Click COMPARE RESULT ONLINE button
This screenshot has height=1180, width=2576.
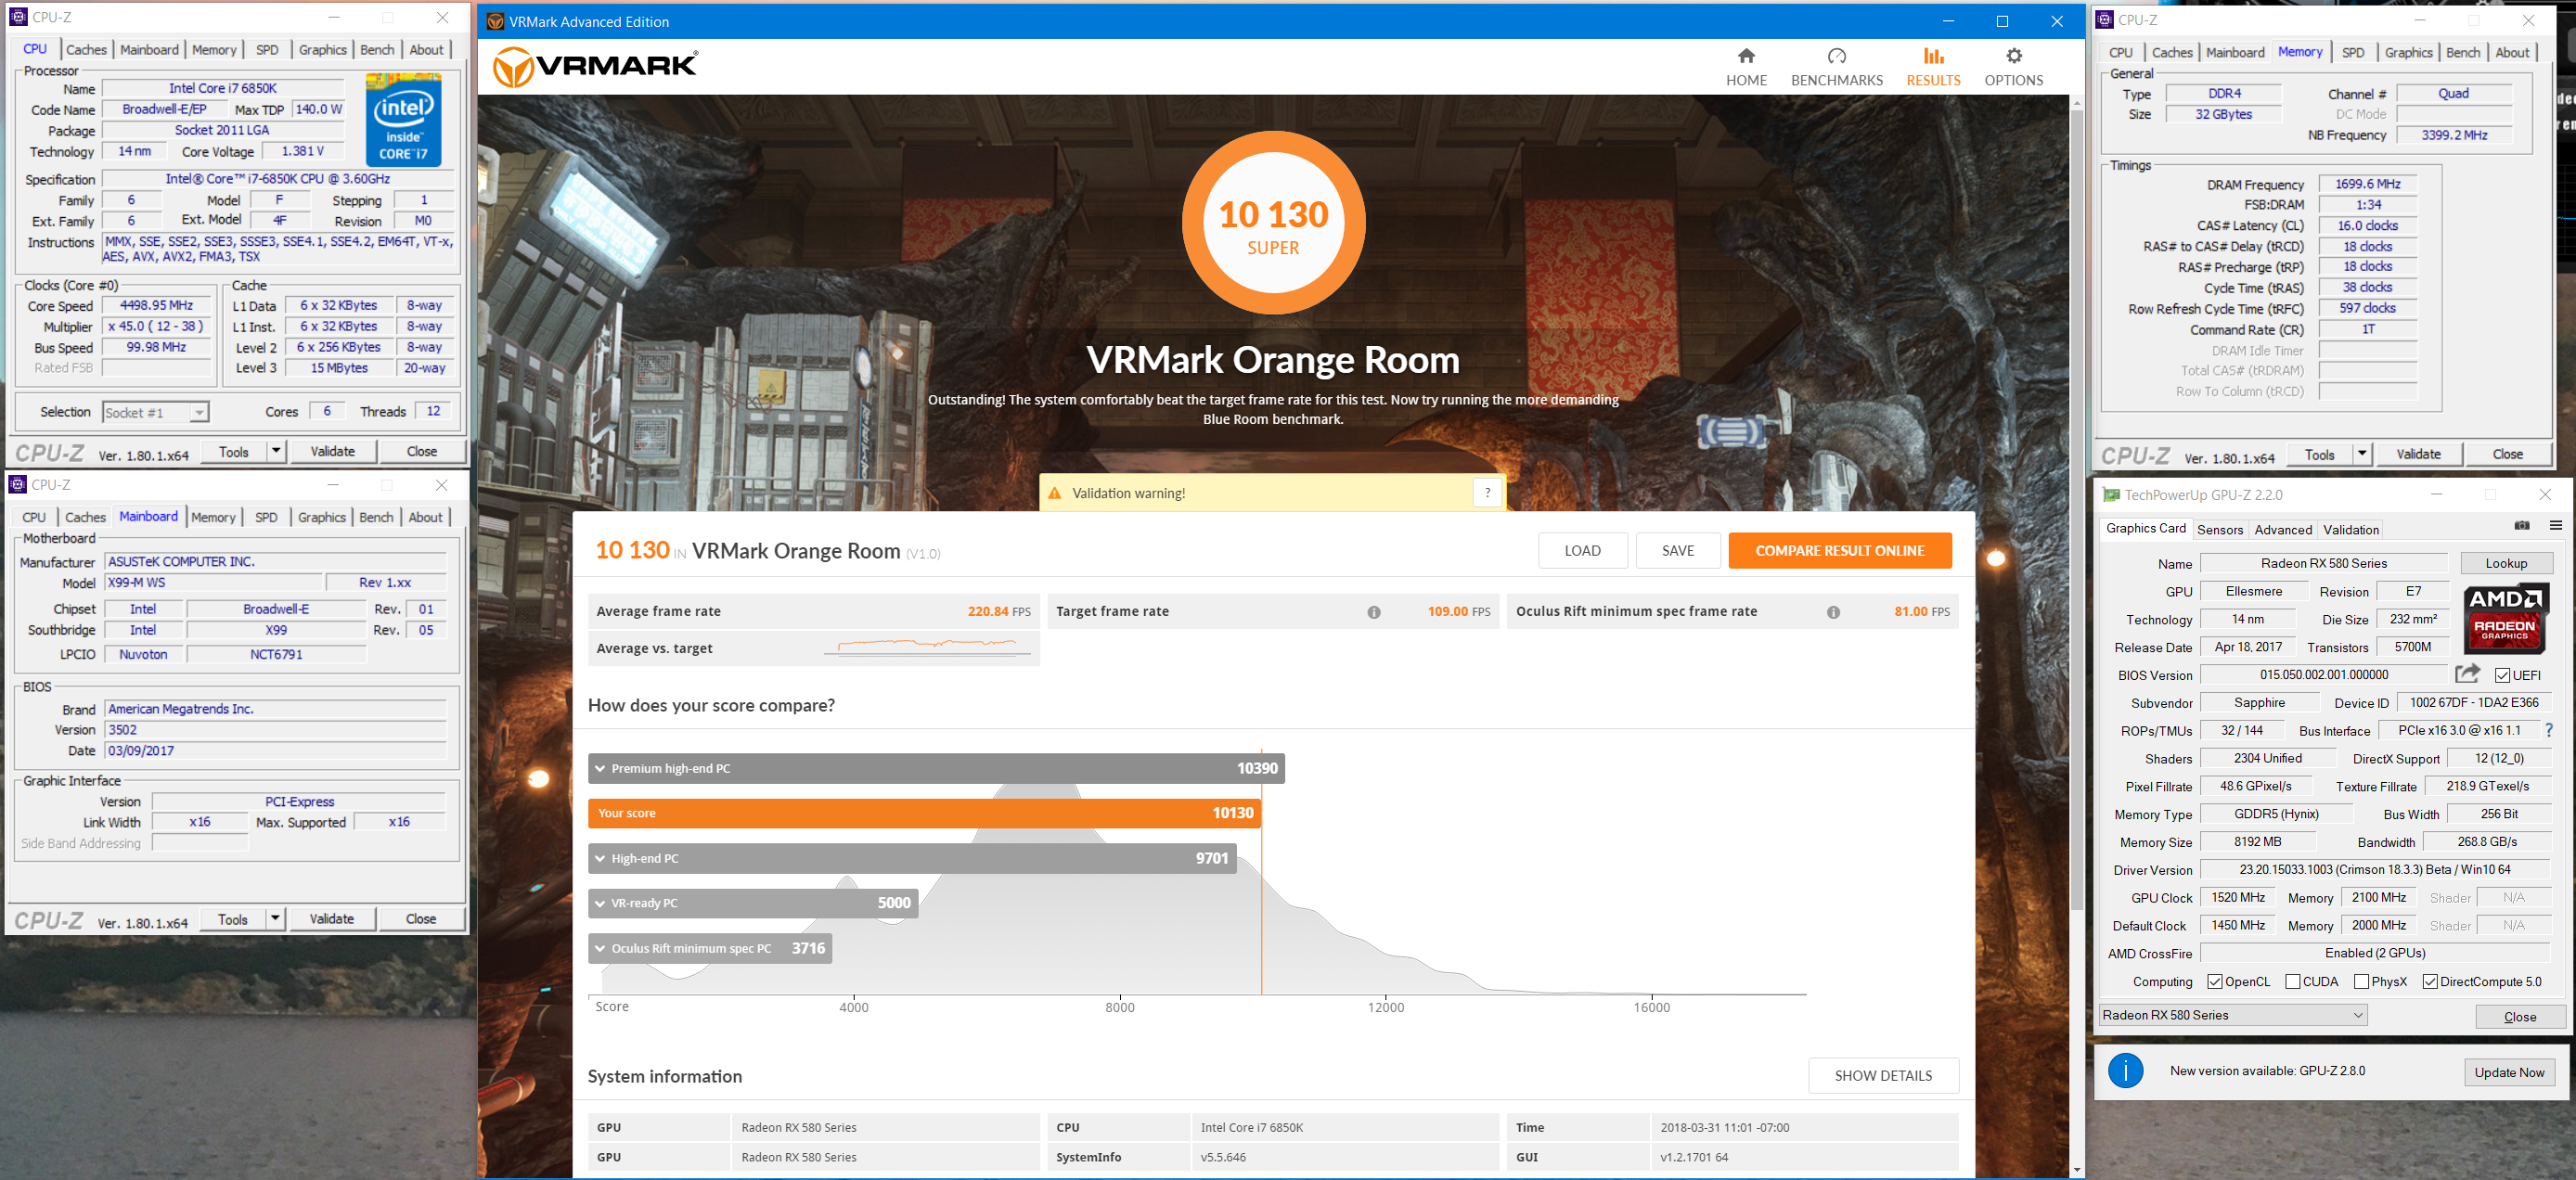point(1840,551)
